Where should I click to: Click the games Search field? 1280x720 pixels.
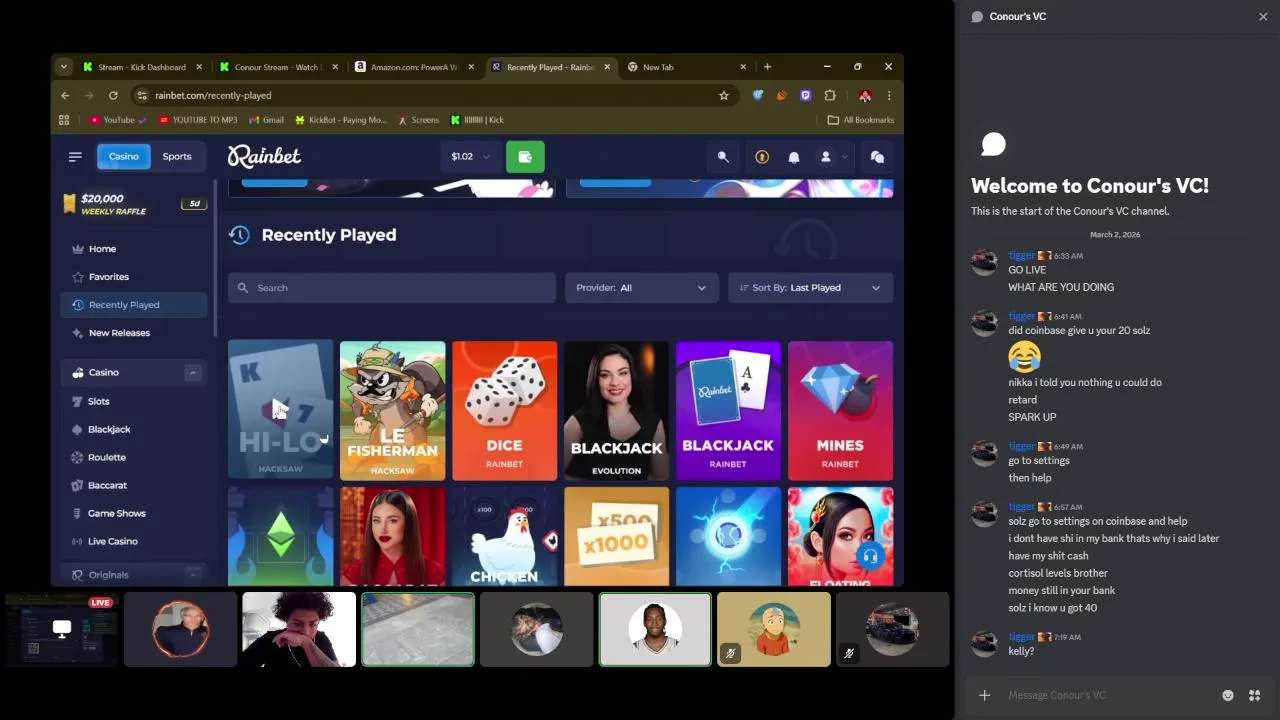point(391,288)
